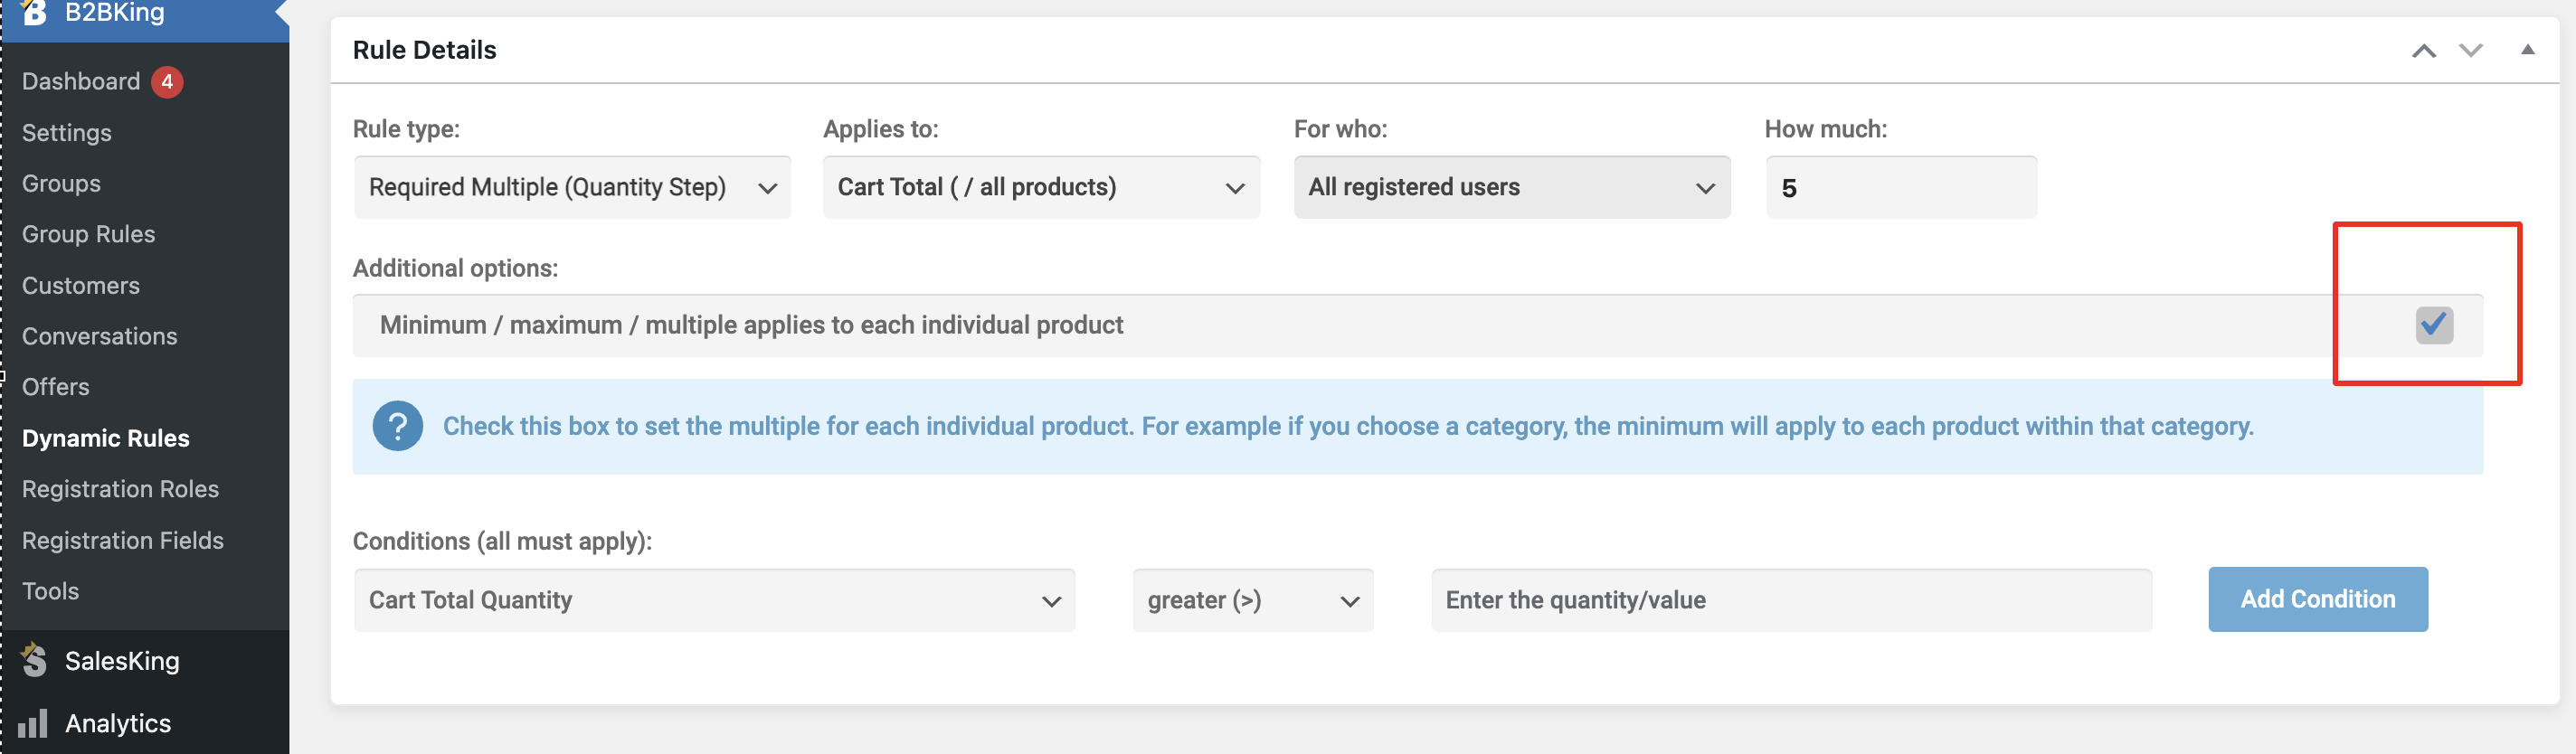Select Dynamic Rules in the sidebar
The width and height of the screenshot is (2576, 754).
pyautogui.click(x=106, y=439)
